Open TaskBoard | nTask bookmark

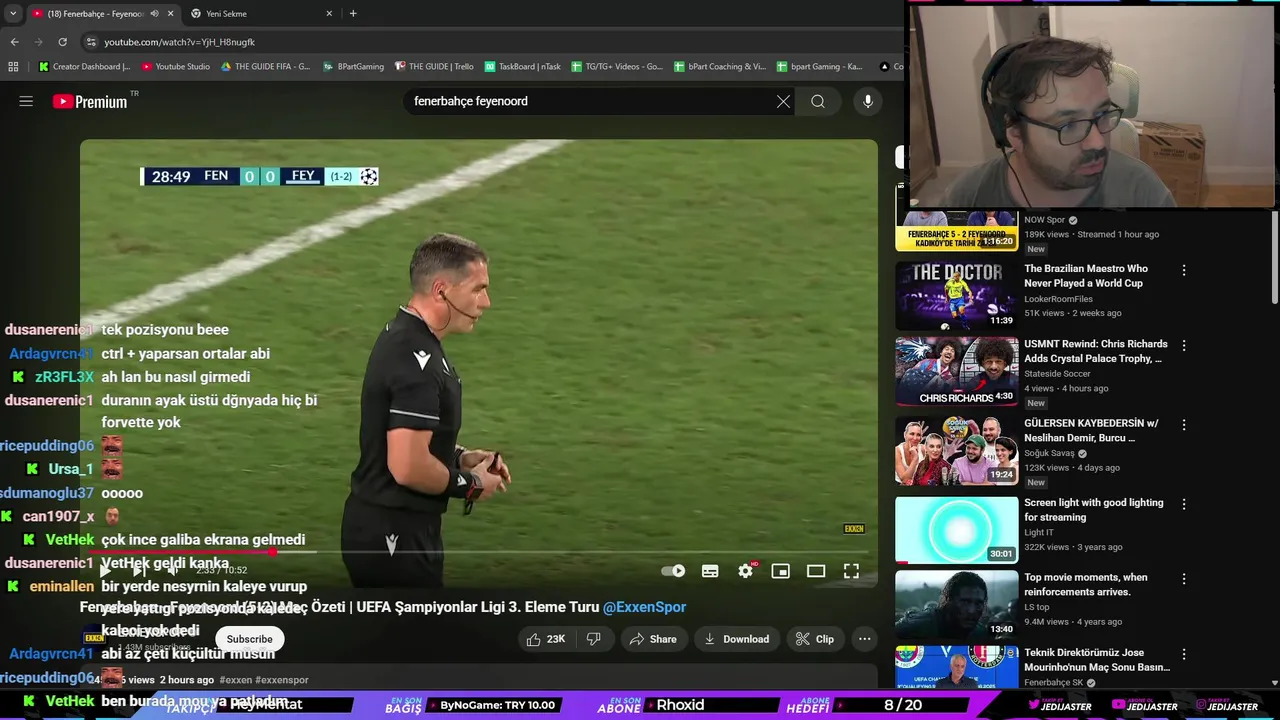[x=521, y=66]
